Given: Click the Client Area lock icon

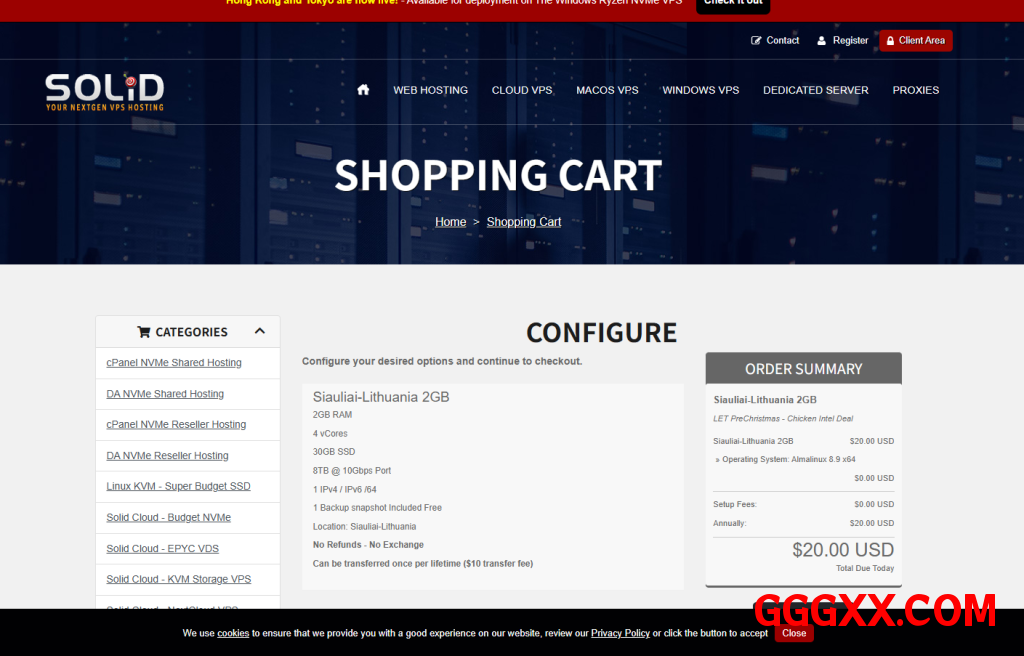Looking at the screenshot, I should 890,41.
